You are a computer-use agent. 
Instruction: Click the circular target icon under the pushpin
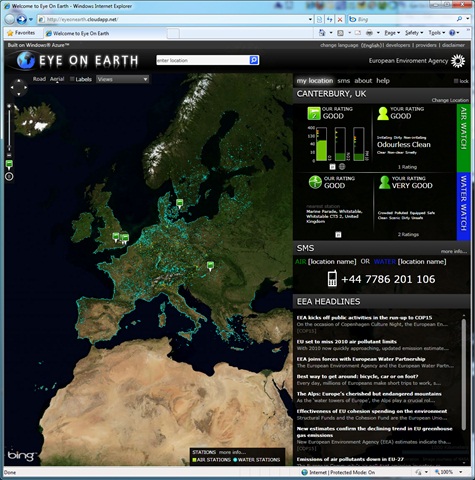tap(9, 177)
